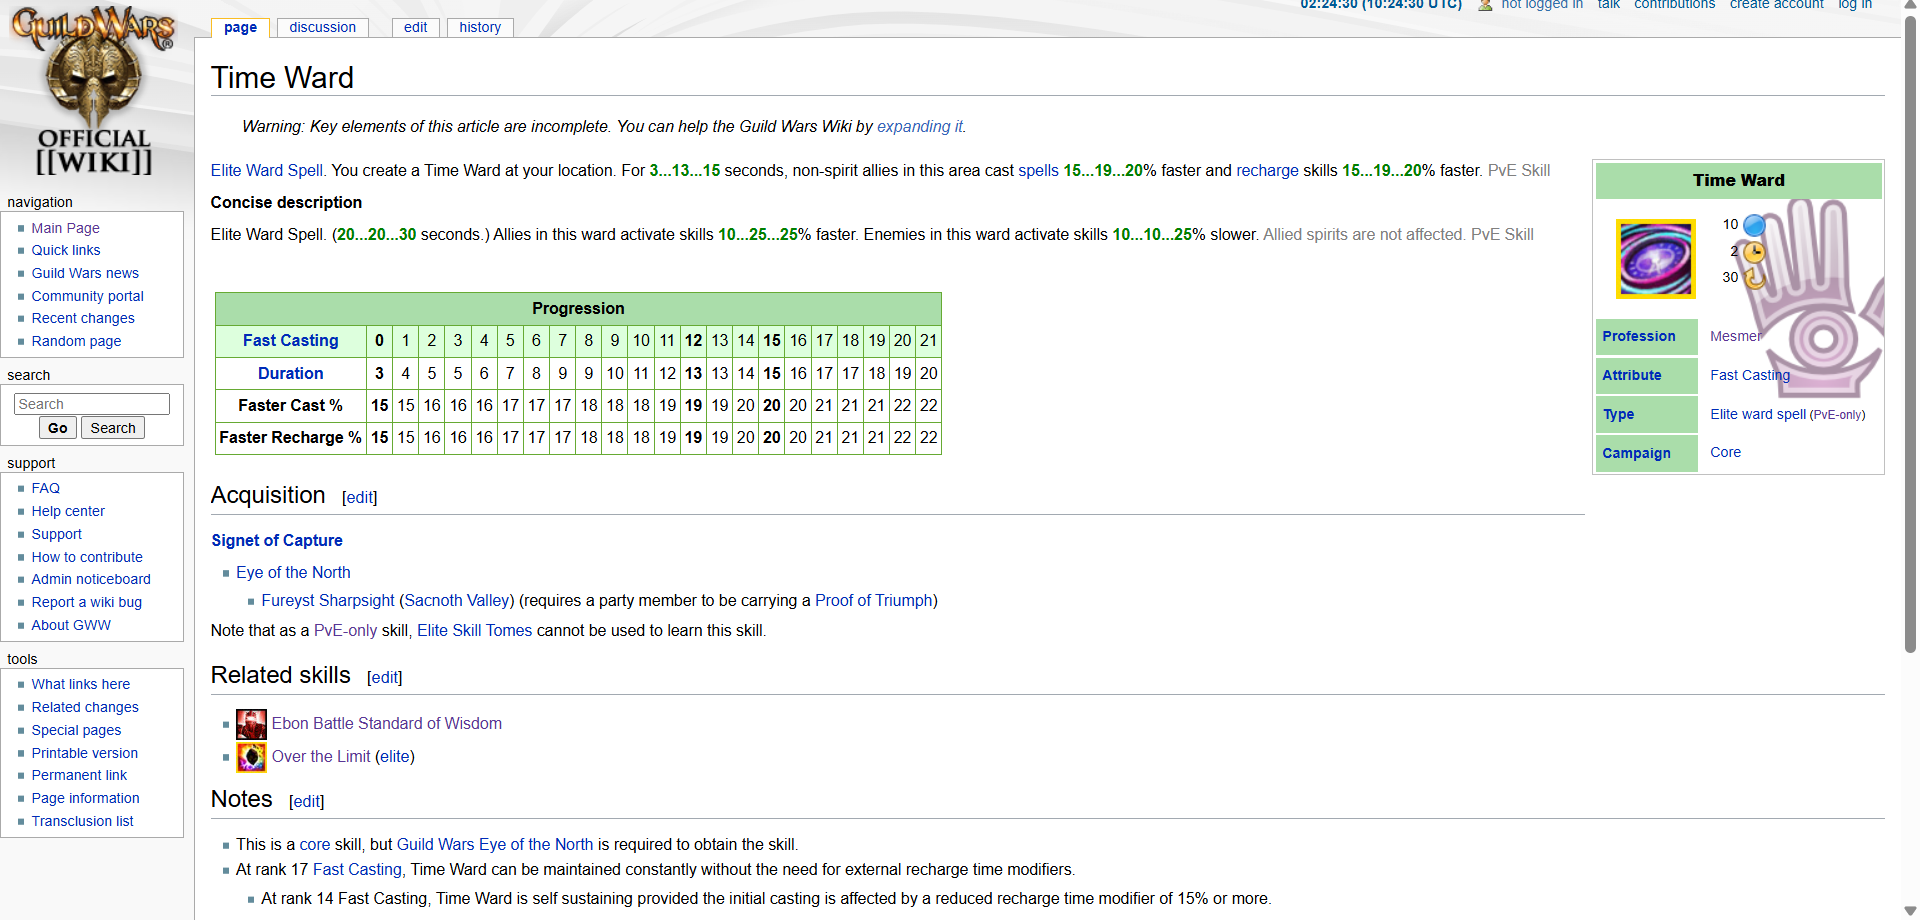This screenshot has width=1920, height=920.
Task: Click the expanding it link in warning
Action: tap(919, 126)
